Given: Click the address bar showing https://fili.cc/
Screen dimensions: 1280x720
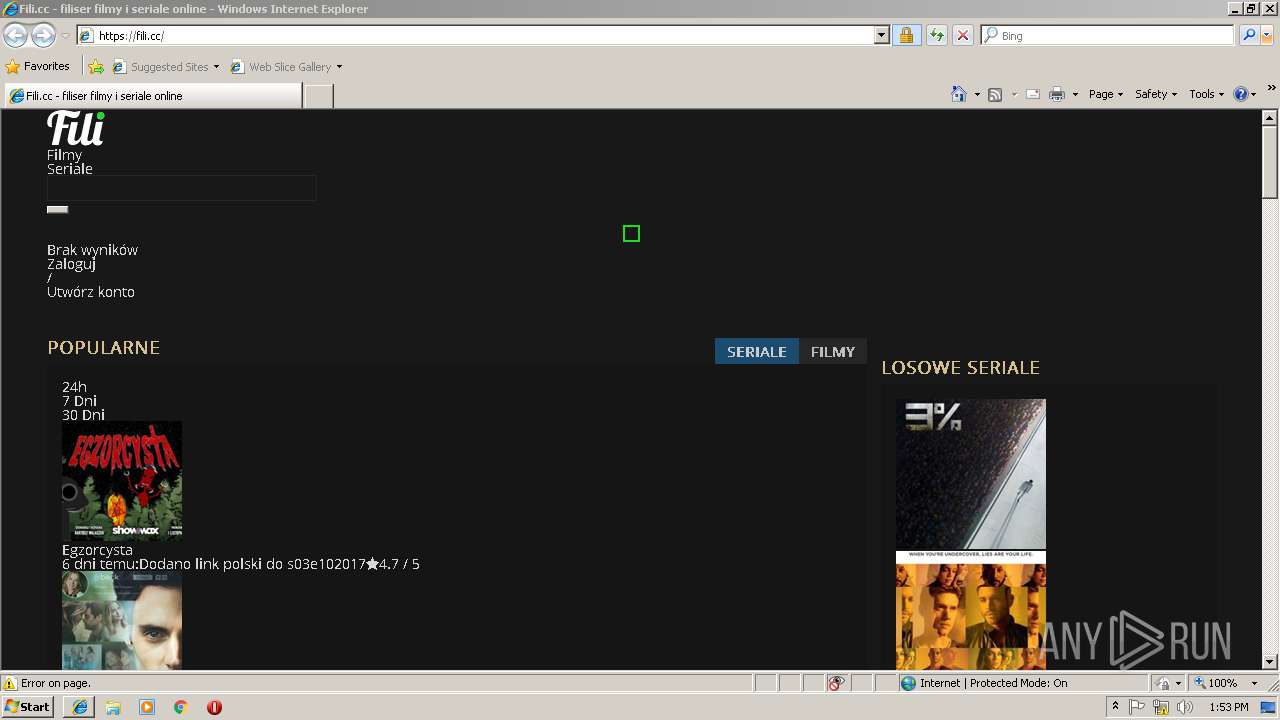Looking at the screenshot, I should 475,36.
